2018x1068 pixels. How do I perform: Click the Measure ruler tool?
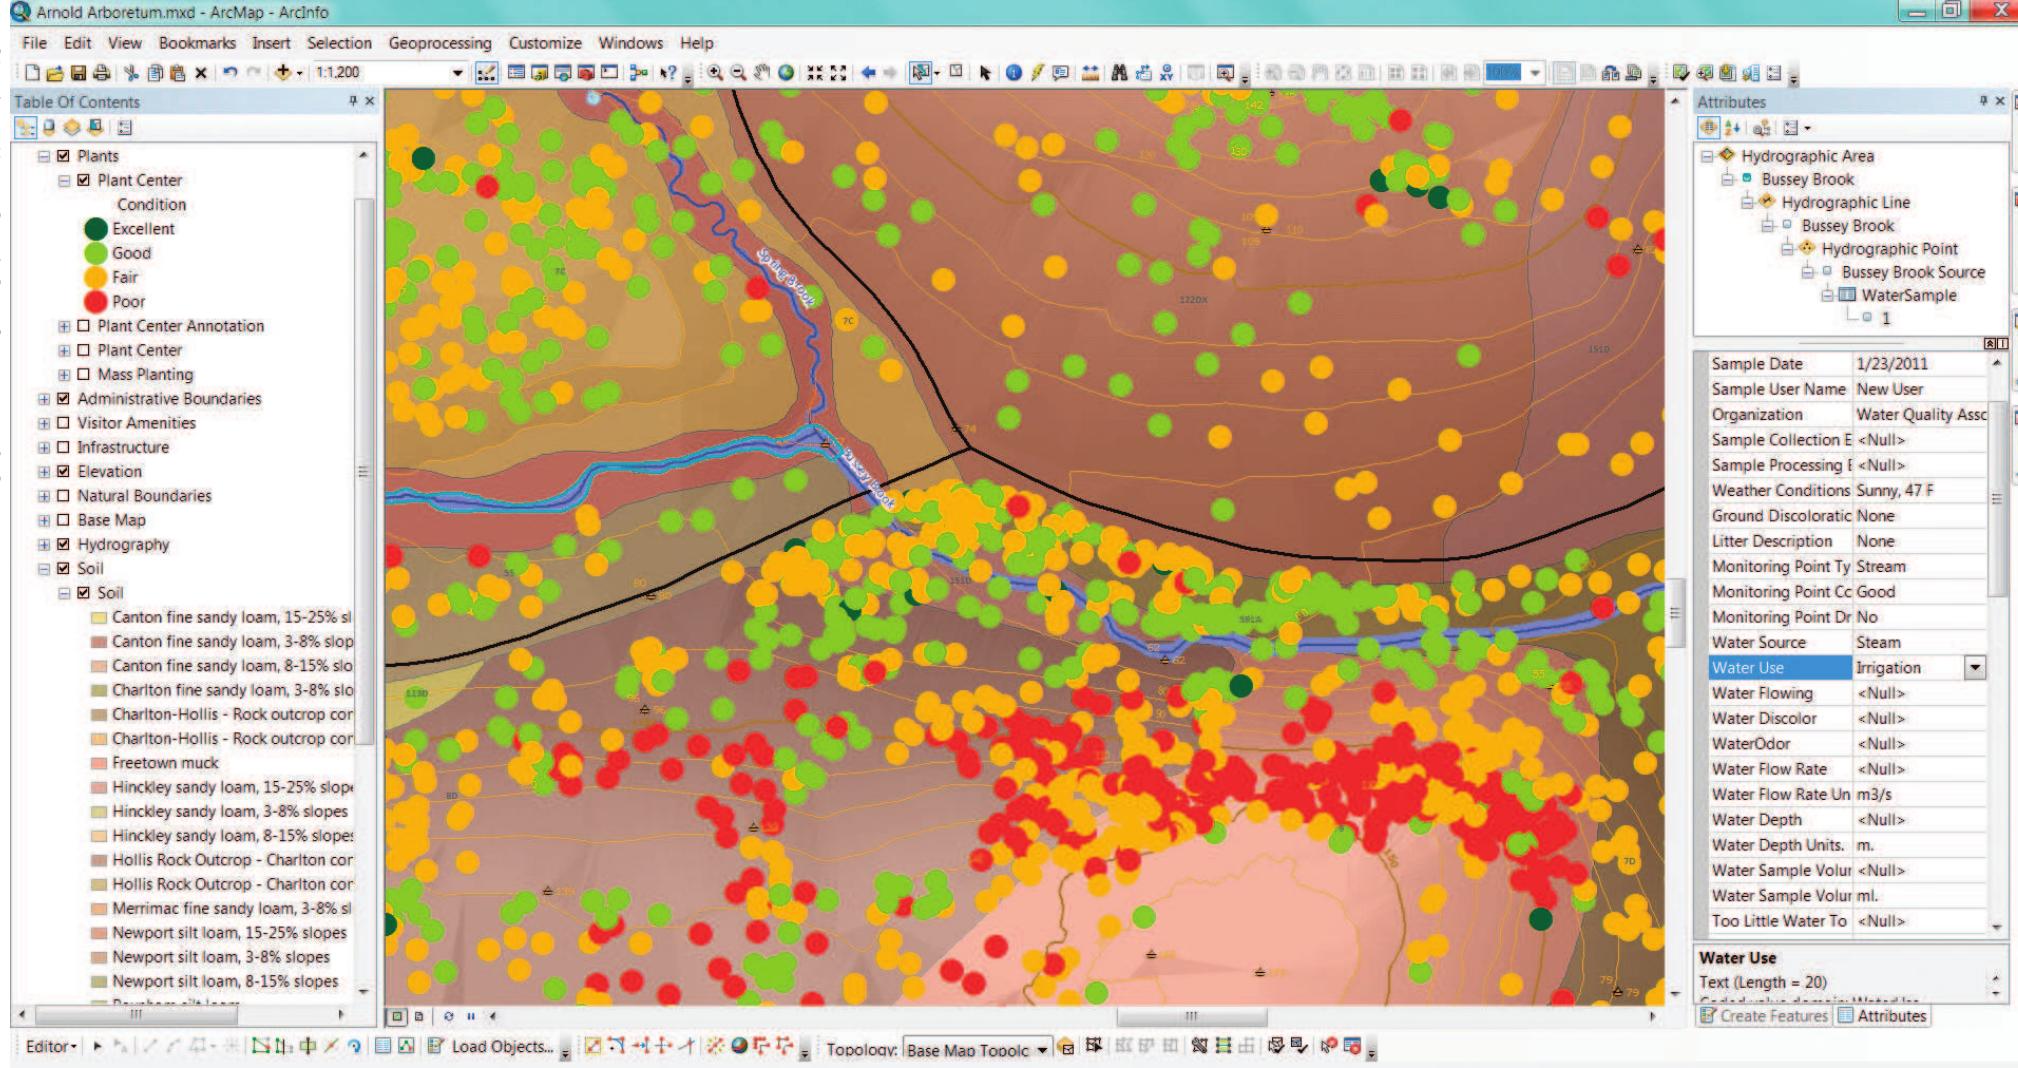point(1090,72)
